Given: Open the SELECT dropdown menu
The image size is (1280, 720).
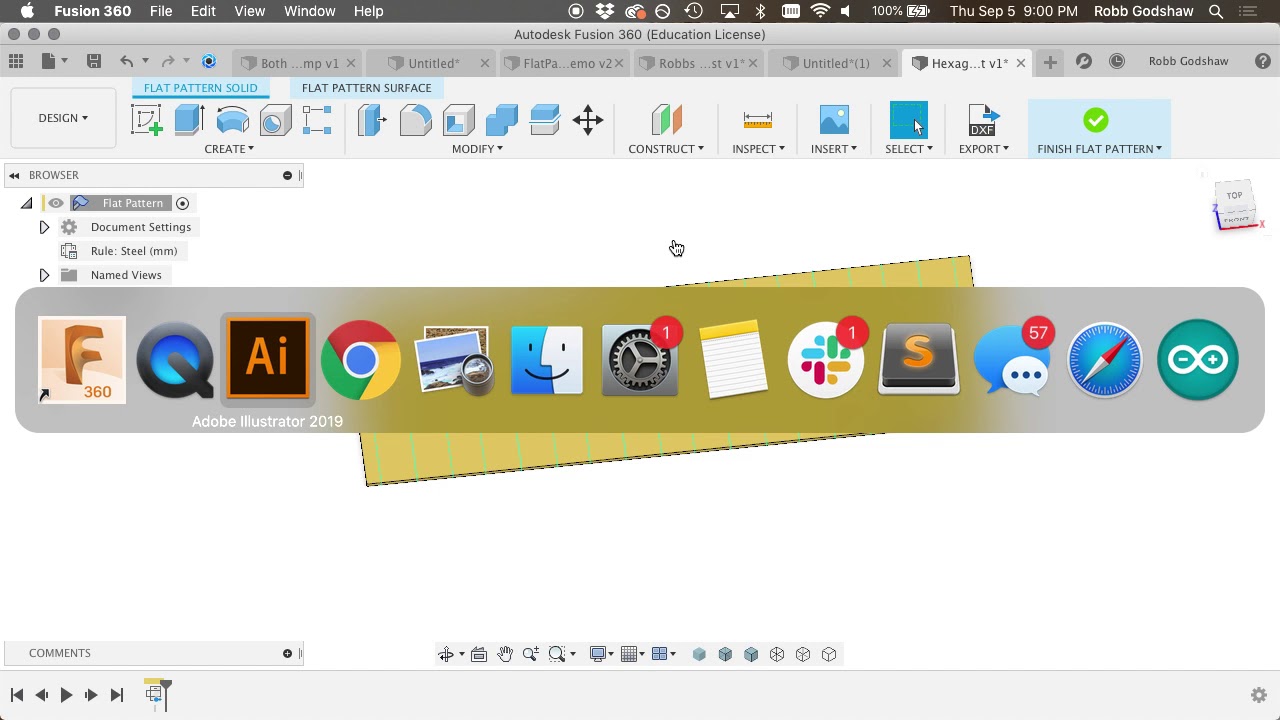Looking at the screenshot, I should click(909, 149).
